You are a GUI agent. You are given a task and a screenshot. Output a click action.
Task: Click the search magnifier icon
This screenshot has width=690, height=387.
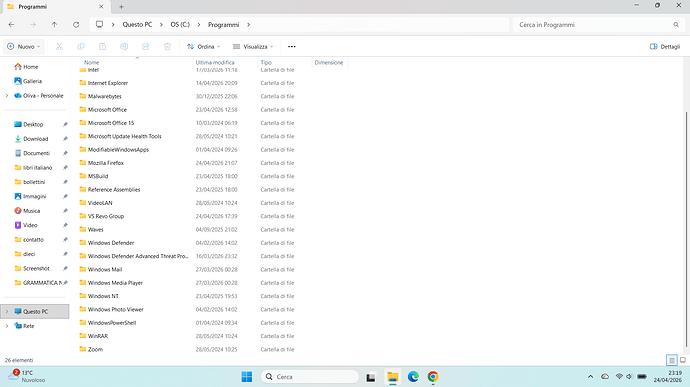click(x=676, y=25)
